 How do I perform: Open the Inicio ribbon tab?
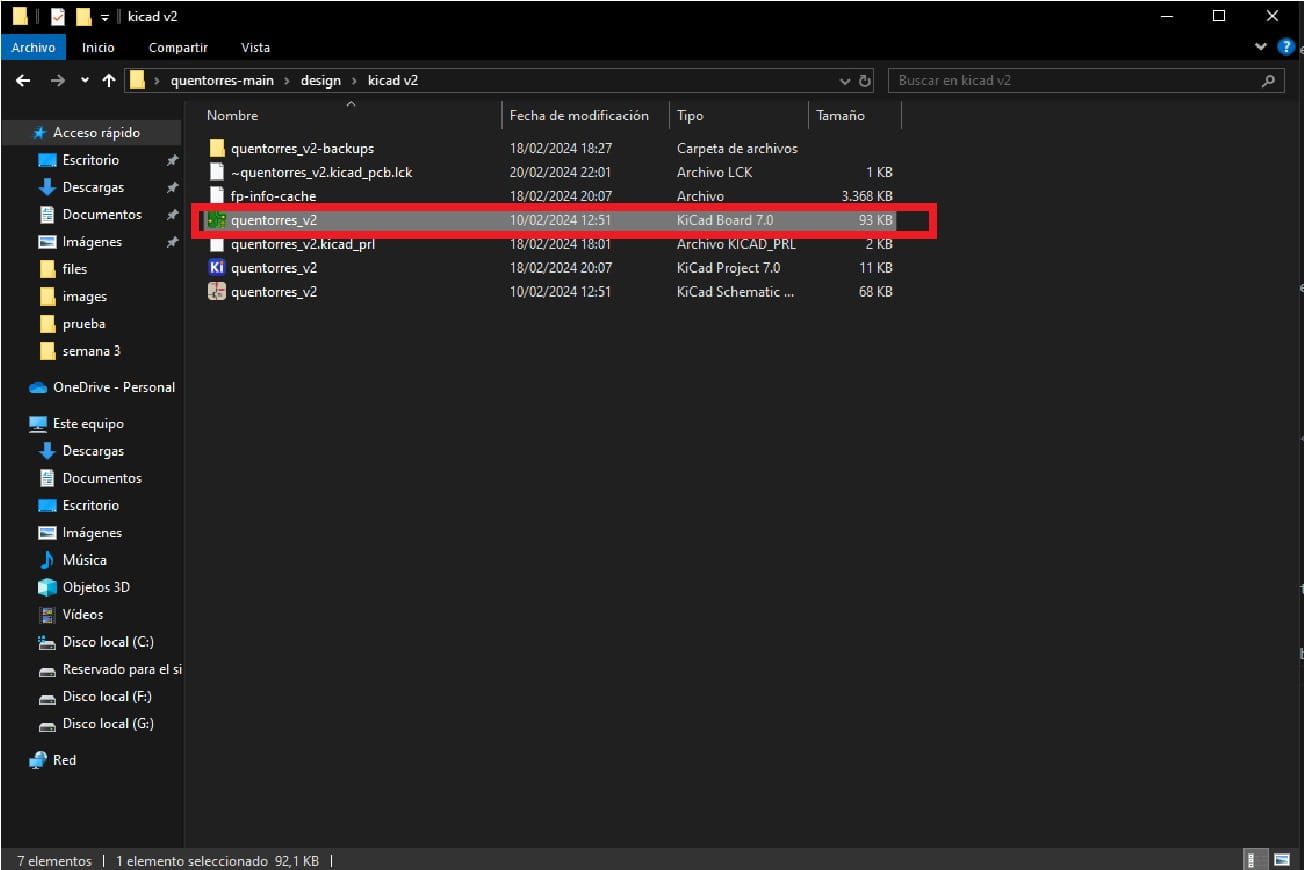pyautogui.click(x=98, y=47)
